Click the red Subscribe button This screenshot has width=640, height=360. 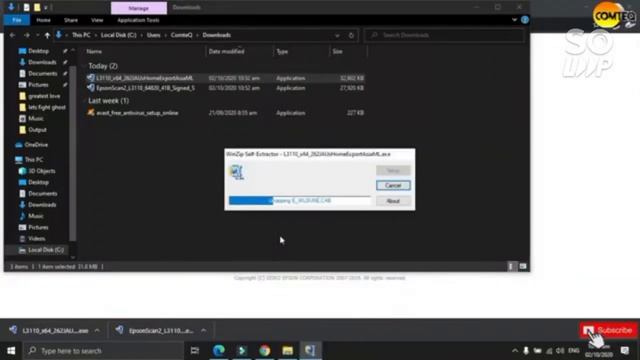(608, 330)
